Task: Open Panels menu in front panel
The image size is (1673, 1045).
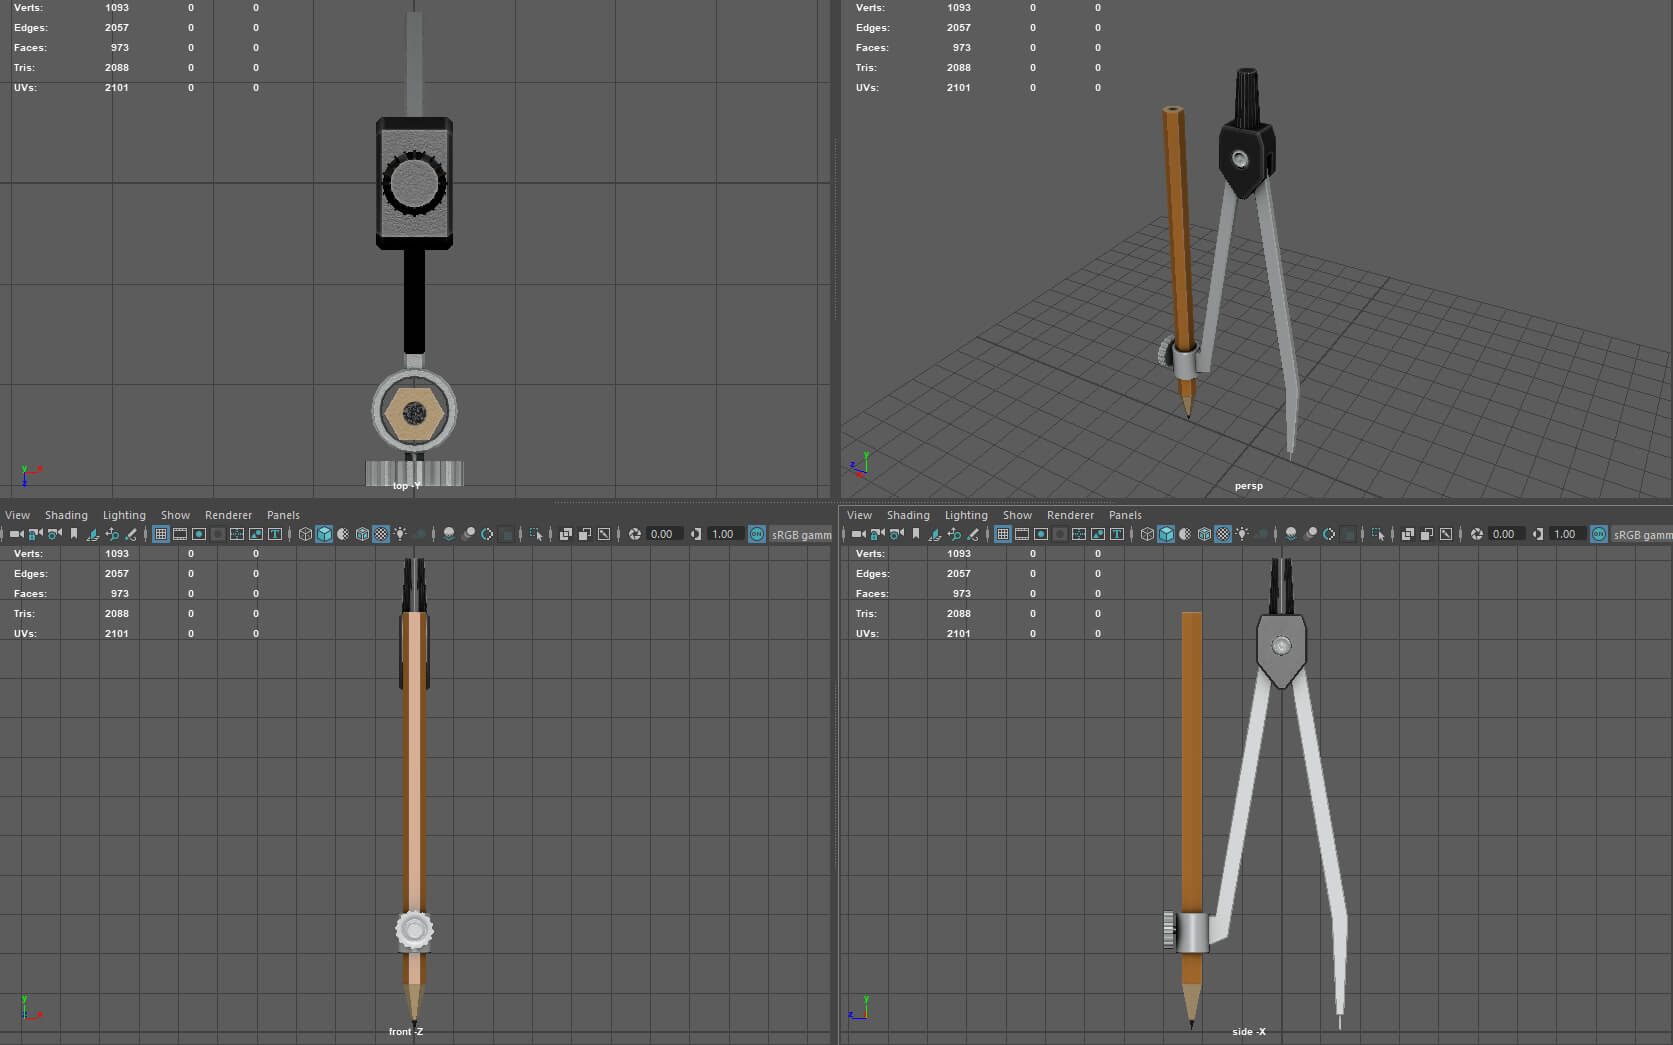Action: pyautogui.click(x=283, y=515)
